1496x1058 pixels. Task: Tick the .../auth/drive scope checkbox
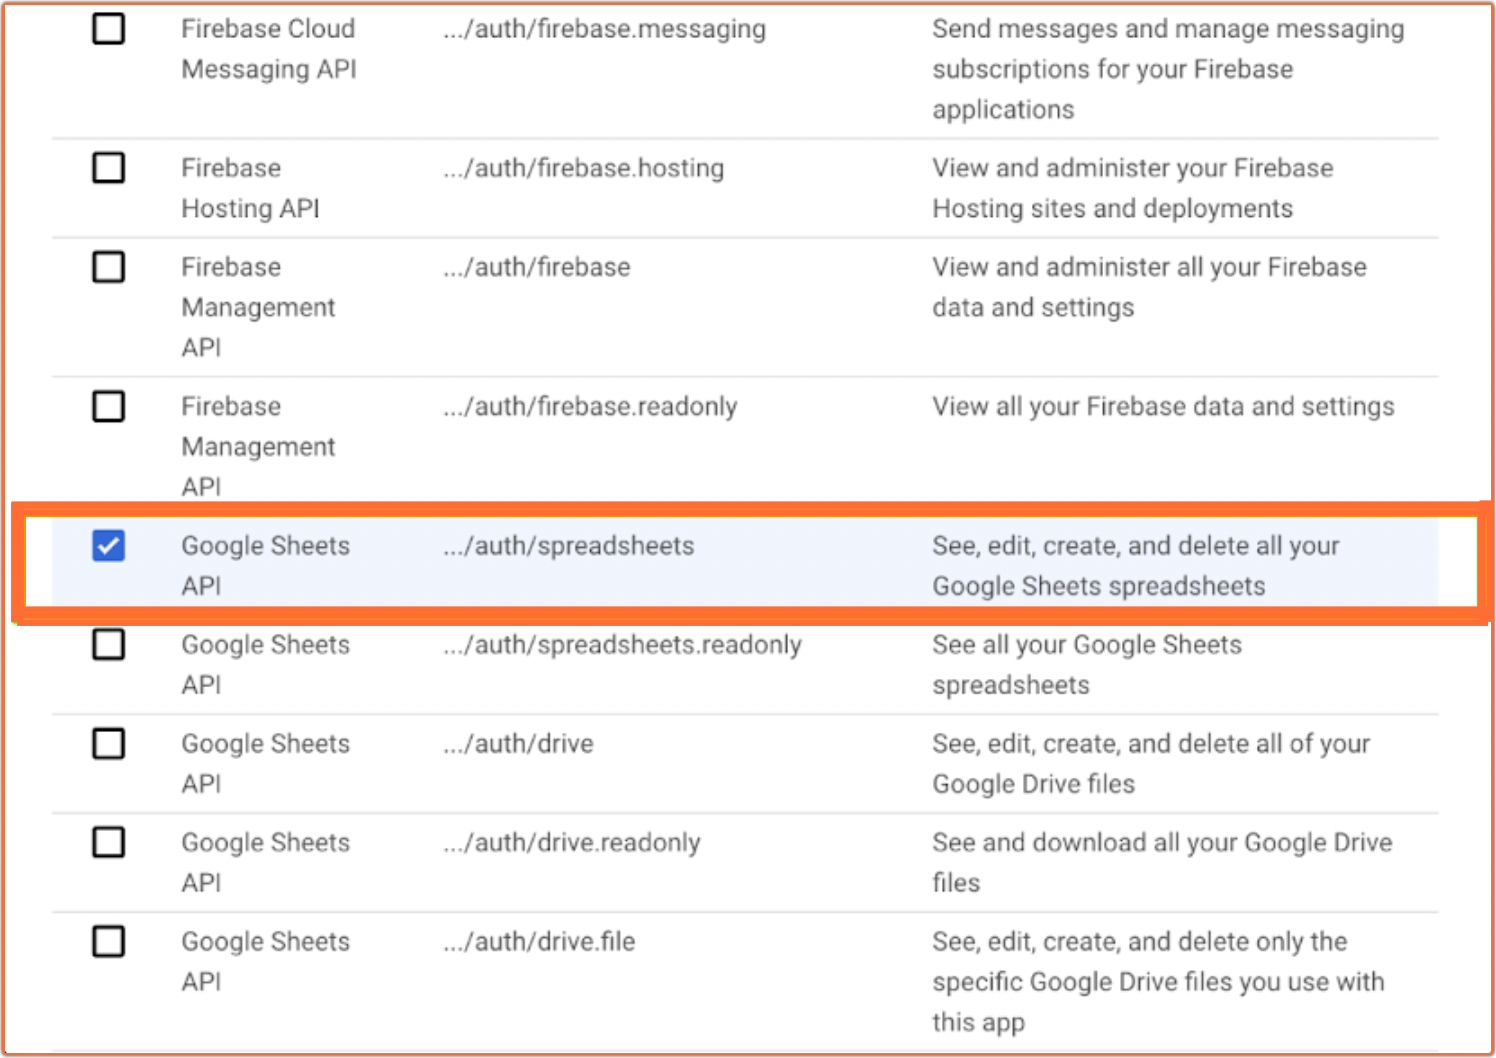(108, 744)
